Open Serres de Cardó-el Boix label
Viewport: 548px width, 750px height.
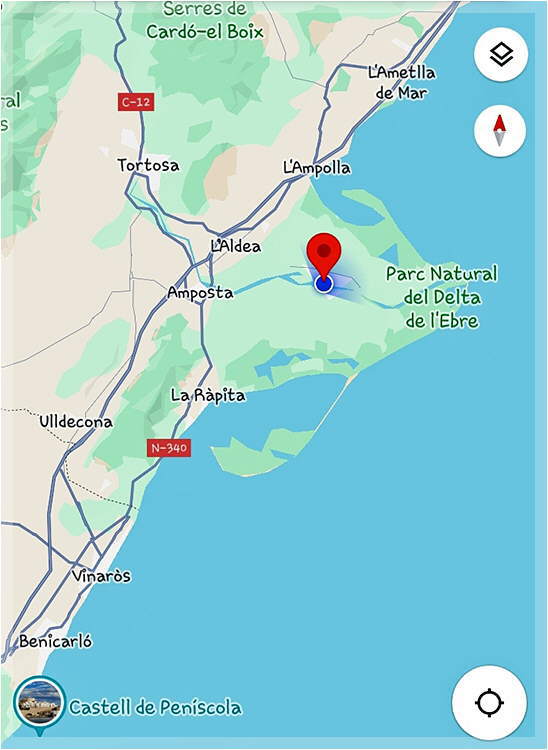point(206,21)
